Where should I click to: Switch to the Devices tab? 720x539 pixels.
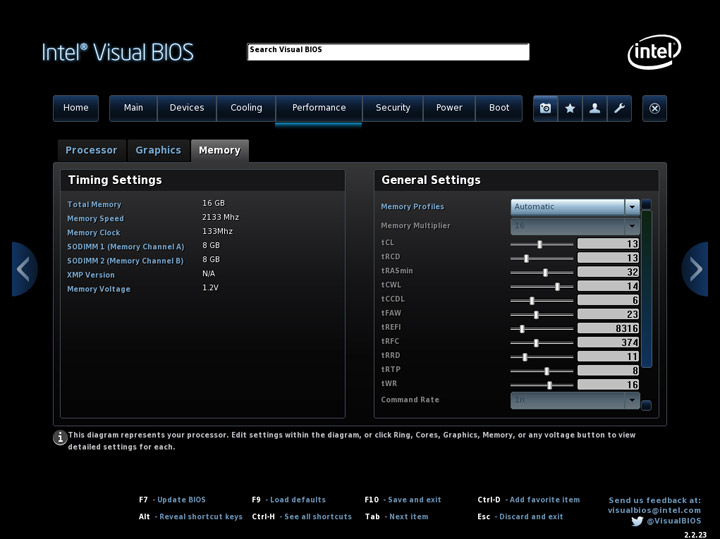pyautogui.click(x=186, y=108)
